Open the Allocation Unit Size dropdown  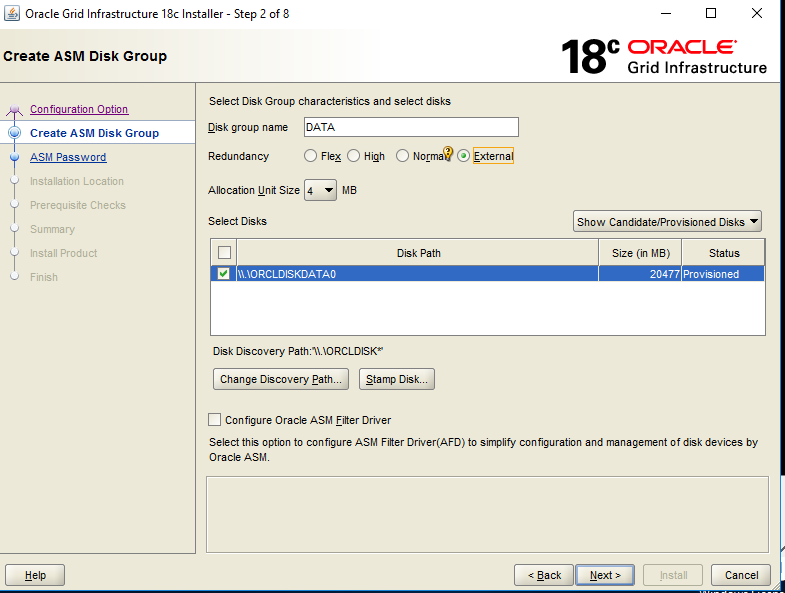pyautogui.click(x=320, y=190)
